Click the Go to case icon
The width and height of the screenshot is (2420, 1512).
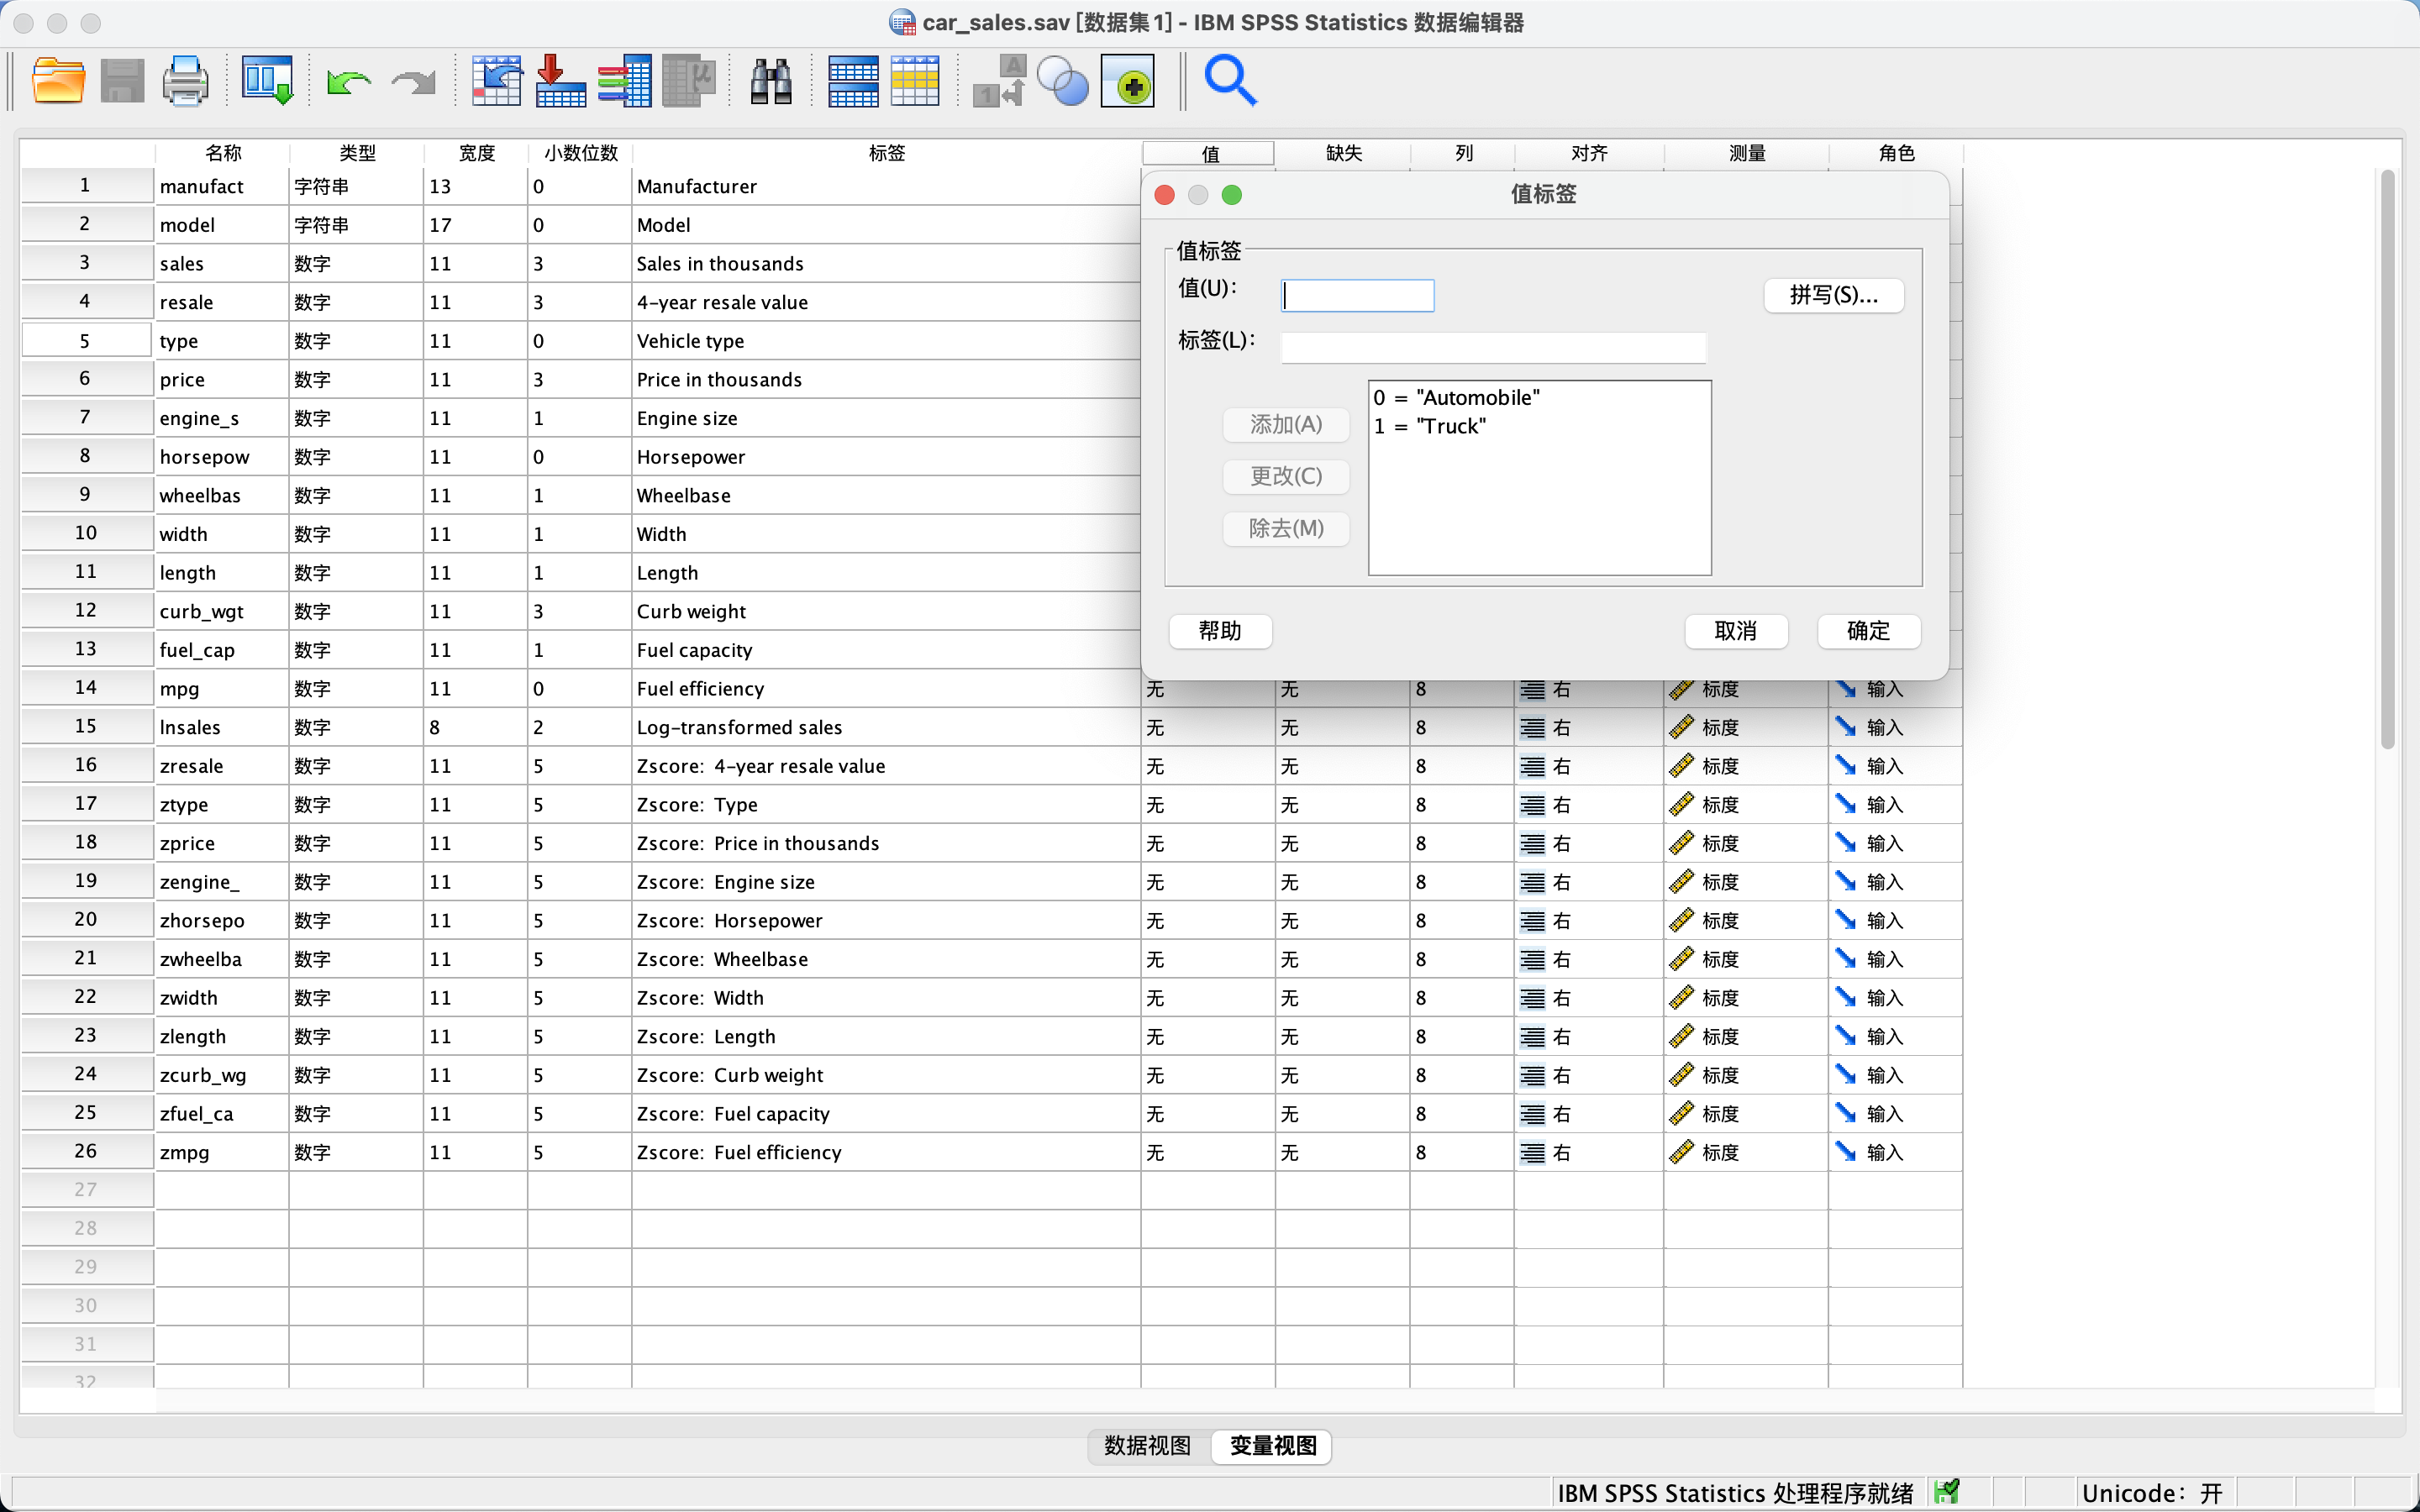[x=497, y=81]
